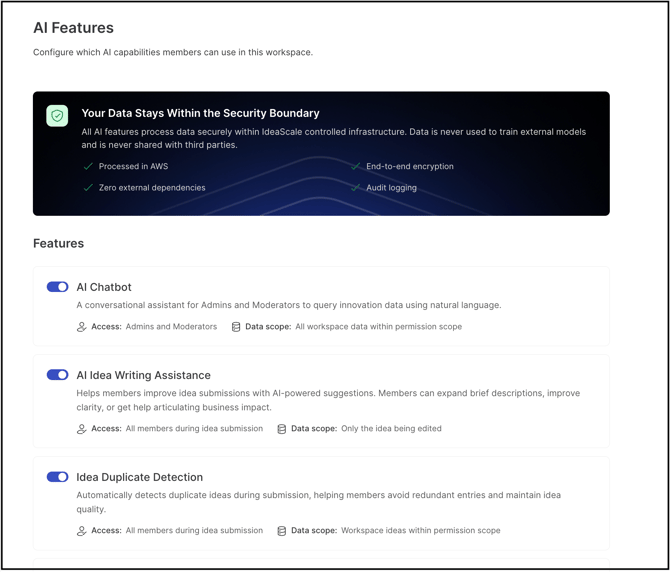Disable the AI Idea Writing Assistance toggle
670x572 pixels.
57,375
